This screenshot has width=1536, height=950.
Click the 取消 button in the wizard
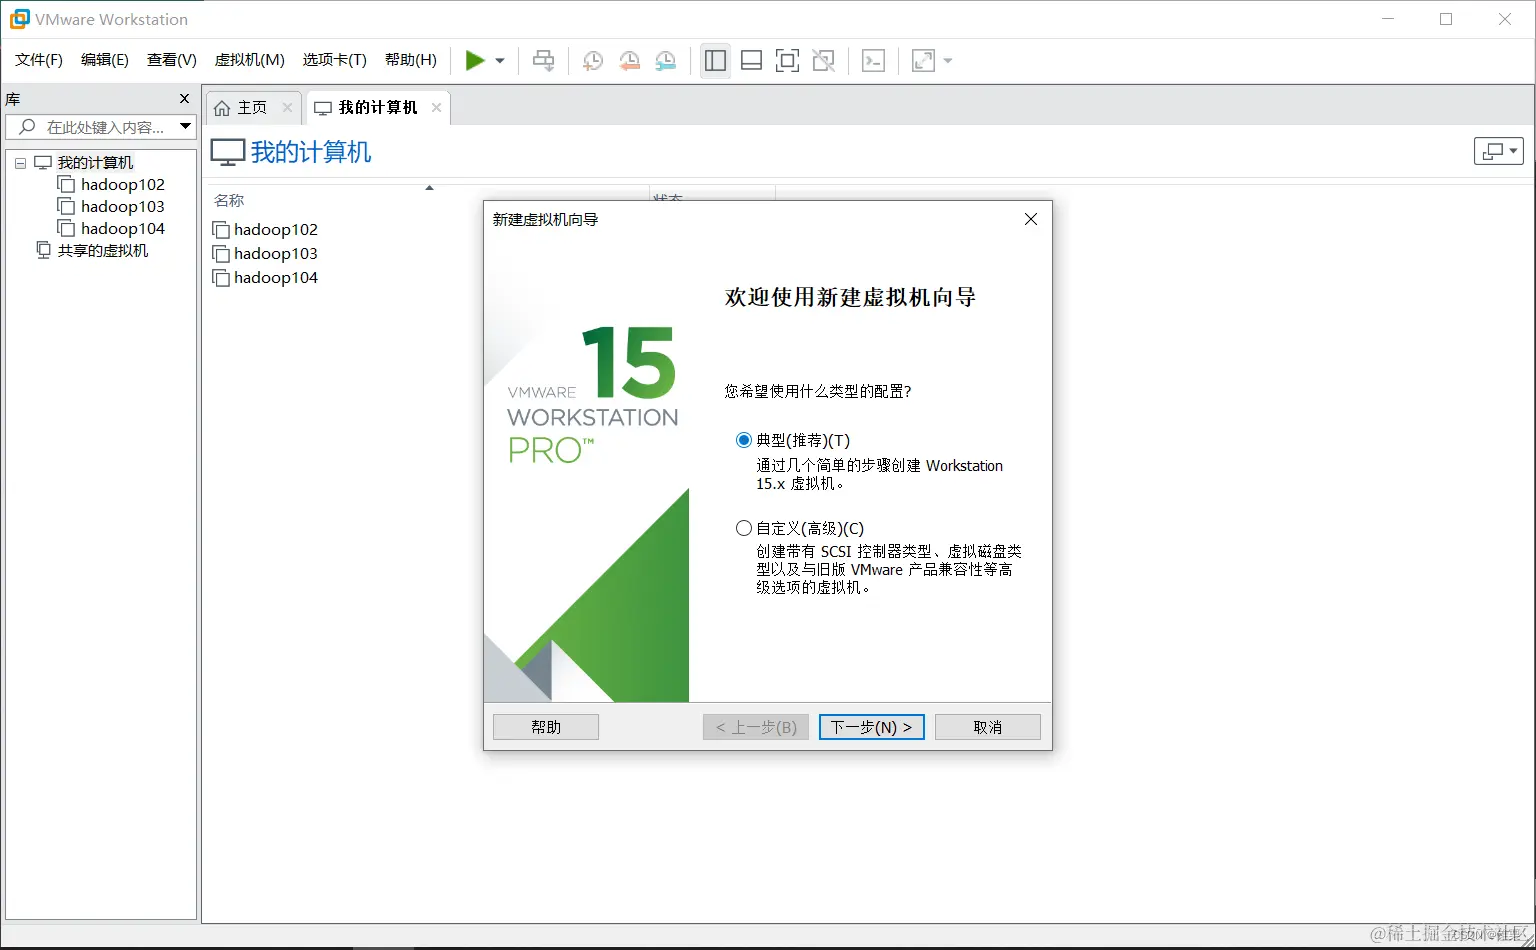pos(988,727)
